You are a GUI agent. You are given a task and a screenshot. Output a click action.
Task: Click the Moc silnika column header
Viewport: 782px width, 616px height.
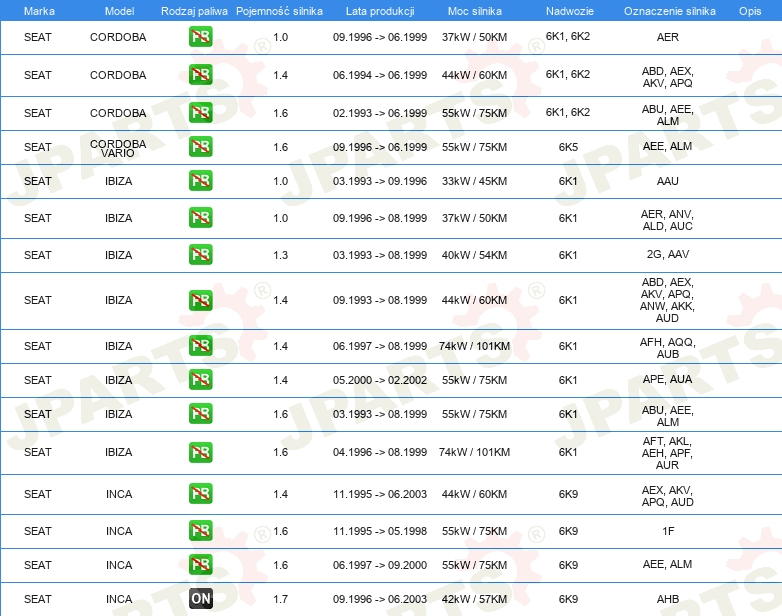[x=474, y=11]
